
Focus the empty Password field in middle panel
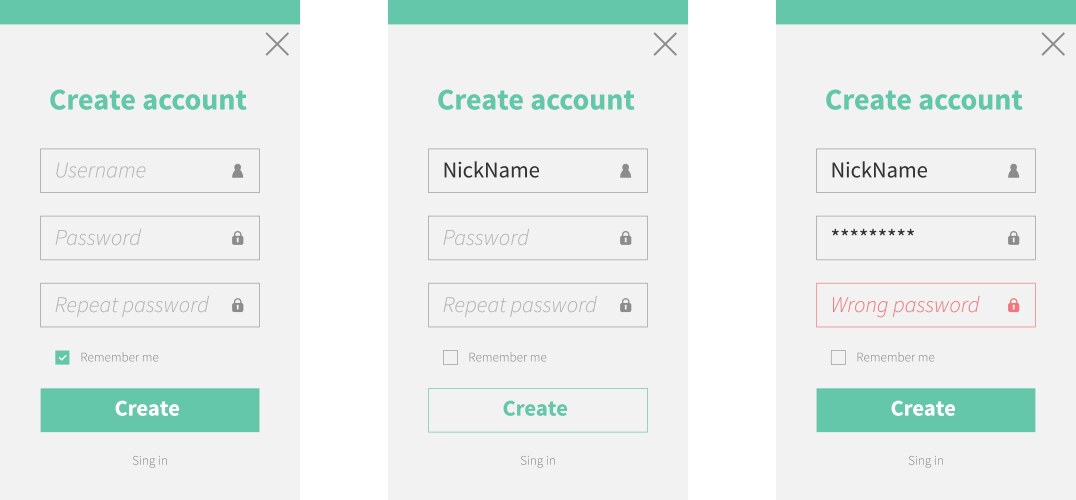point(537,238)
